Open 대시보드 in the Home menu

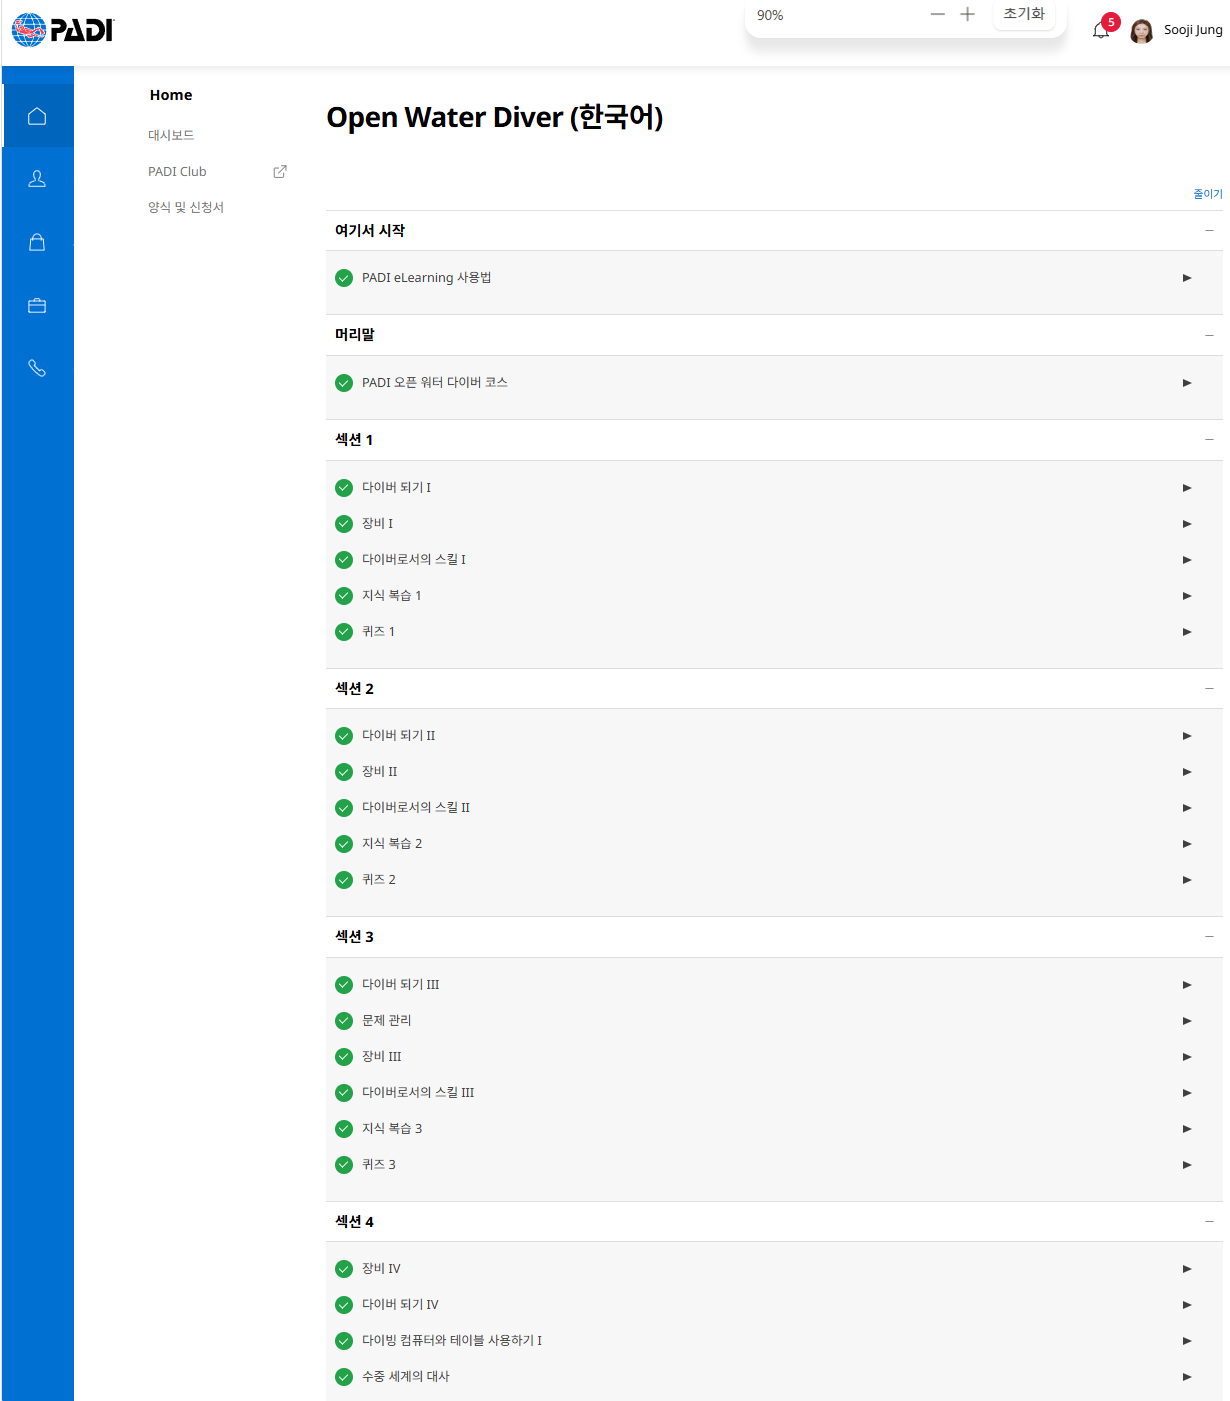tap(171, 135)
